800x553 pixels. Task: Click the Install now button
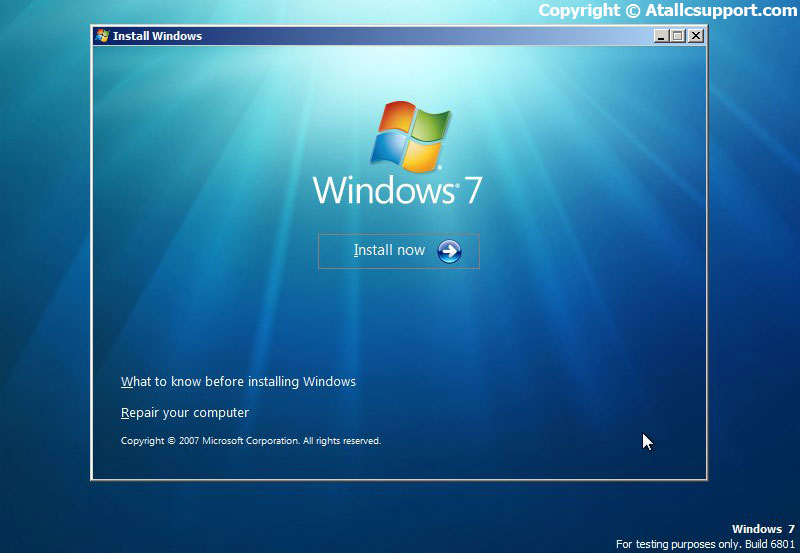[398, 251]
